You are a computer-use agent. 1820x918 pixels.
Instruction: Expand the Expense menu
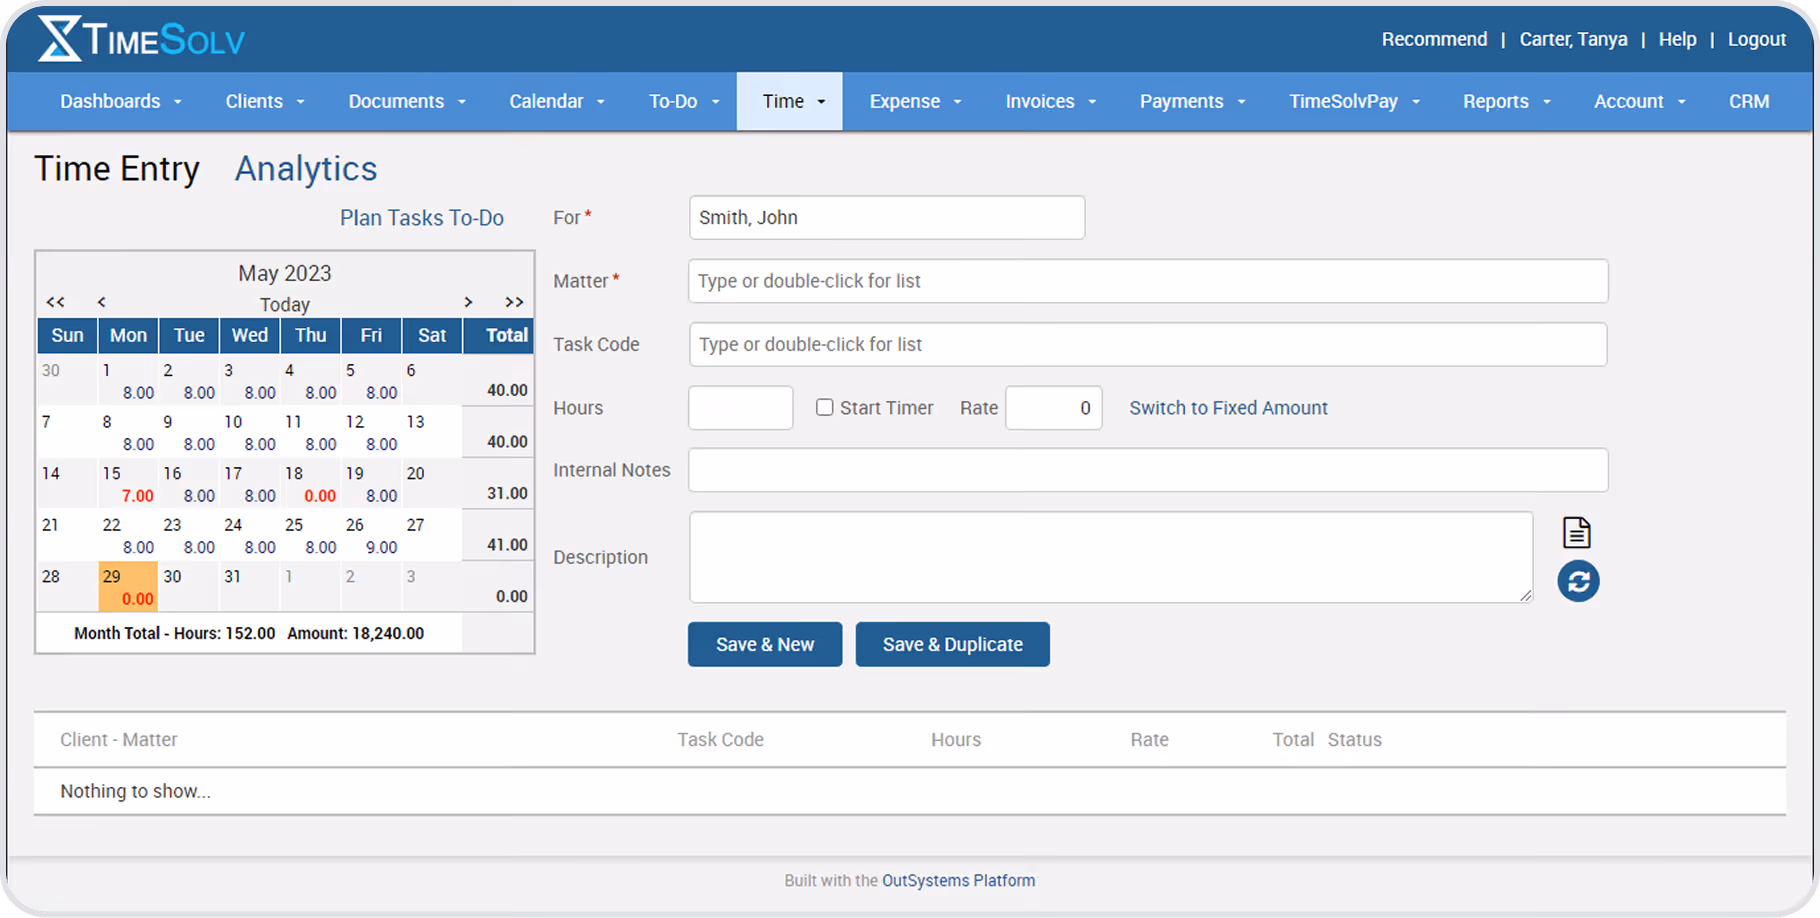pyautogui.click(x=915, y=101)
